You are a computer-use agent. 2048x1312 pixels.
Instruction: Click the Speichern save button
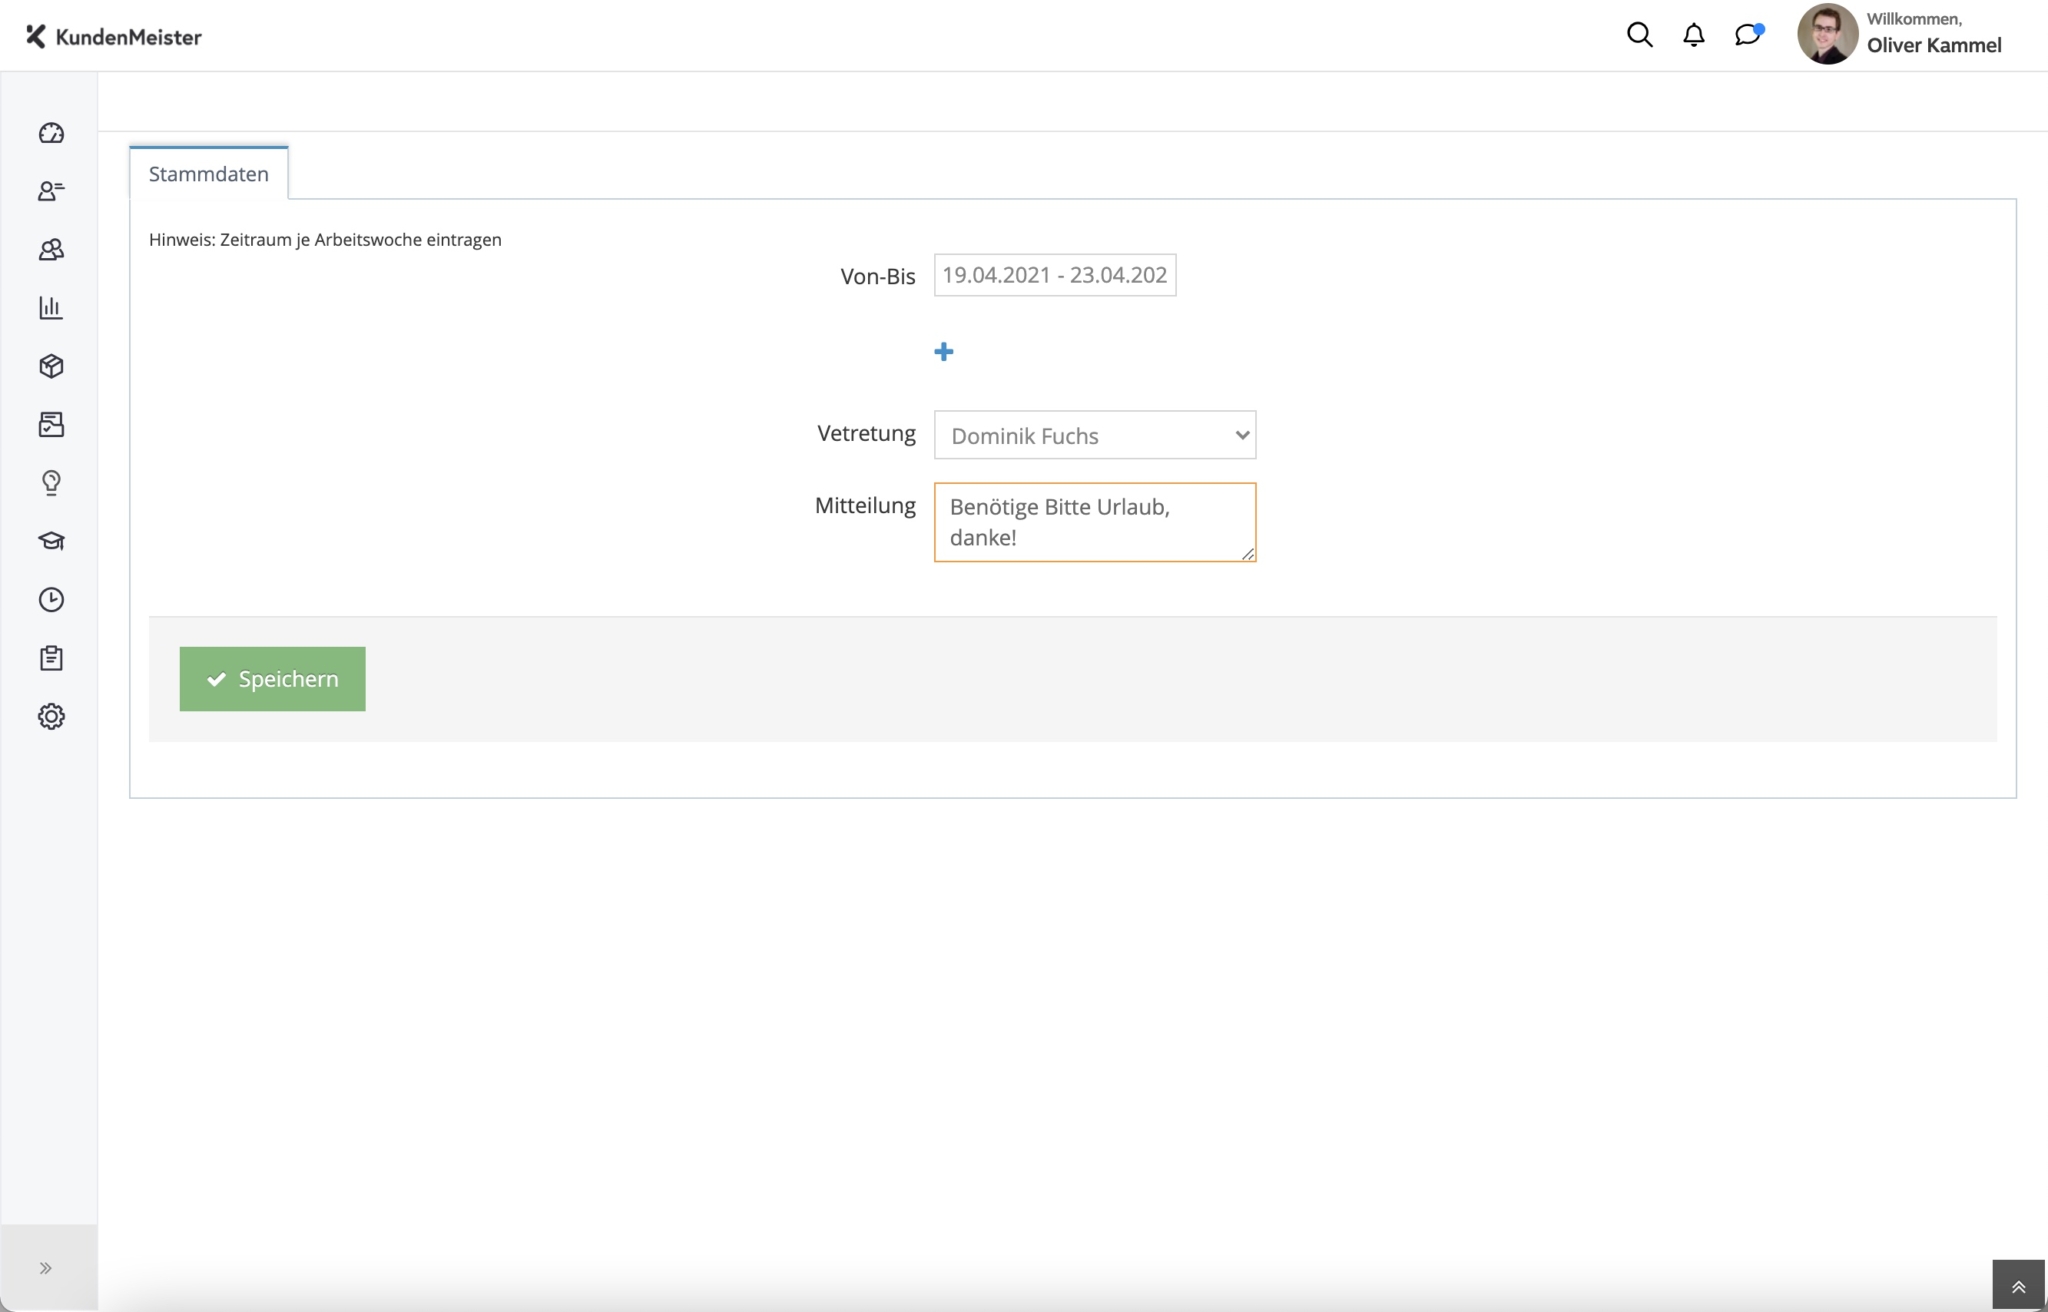pos(272,679)
